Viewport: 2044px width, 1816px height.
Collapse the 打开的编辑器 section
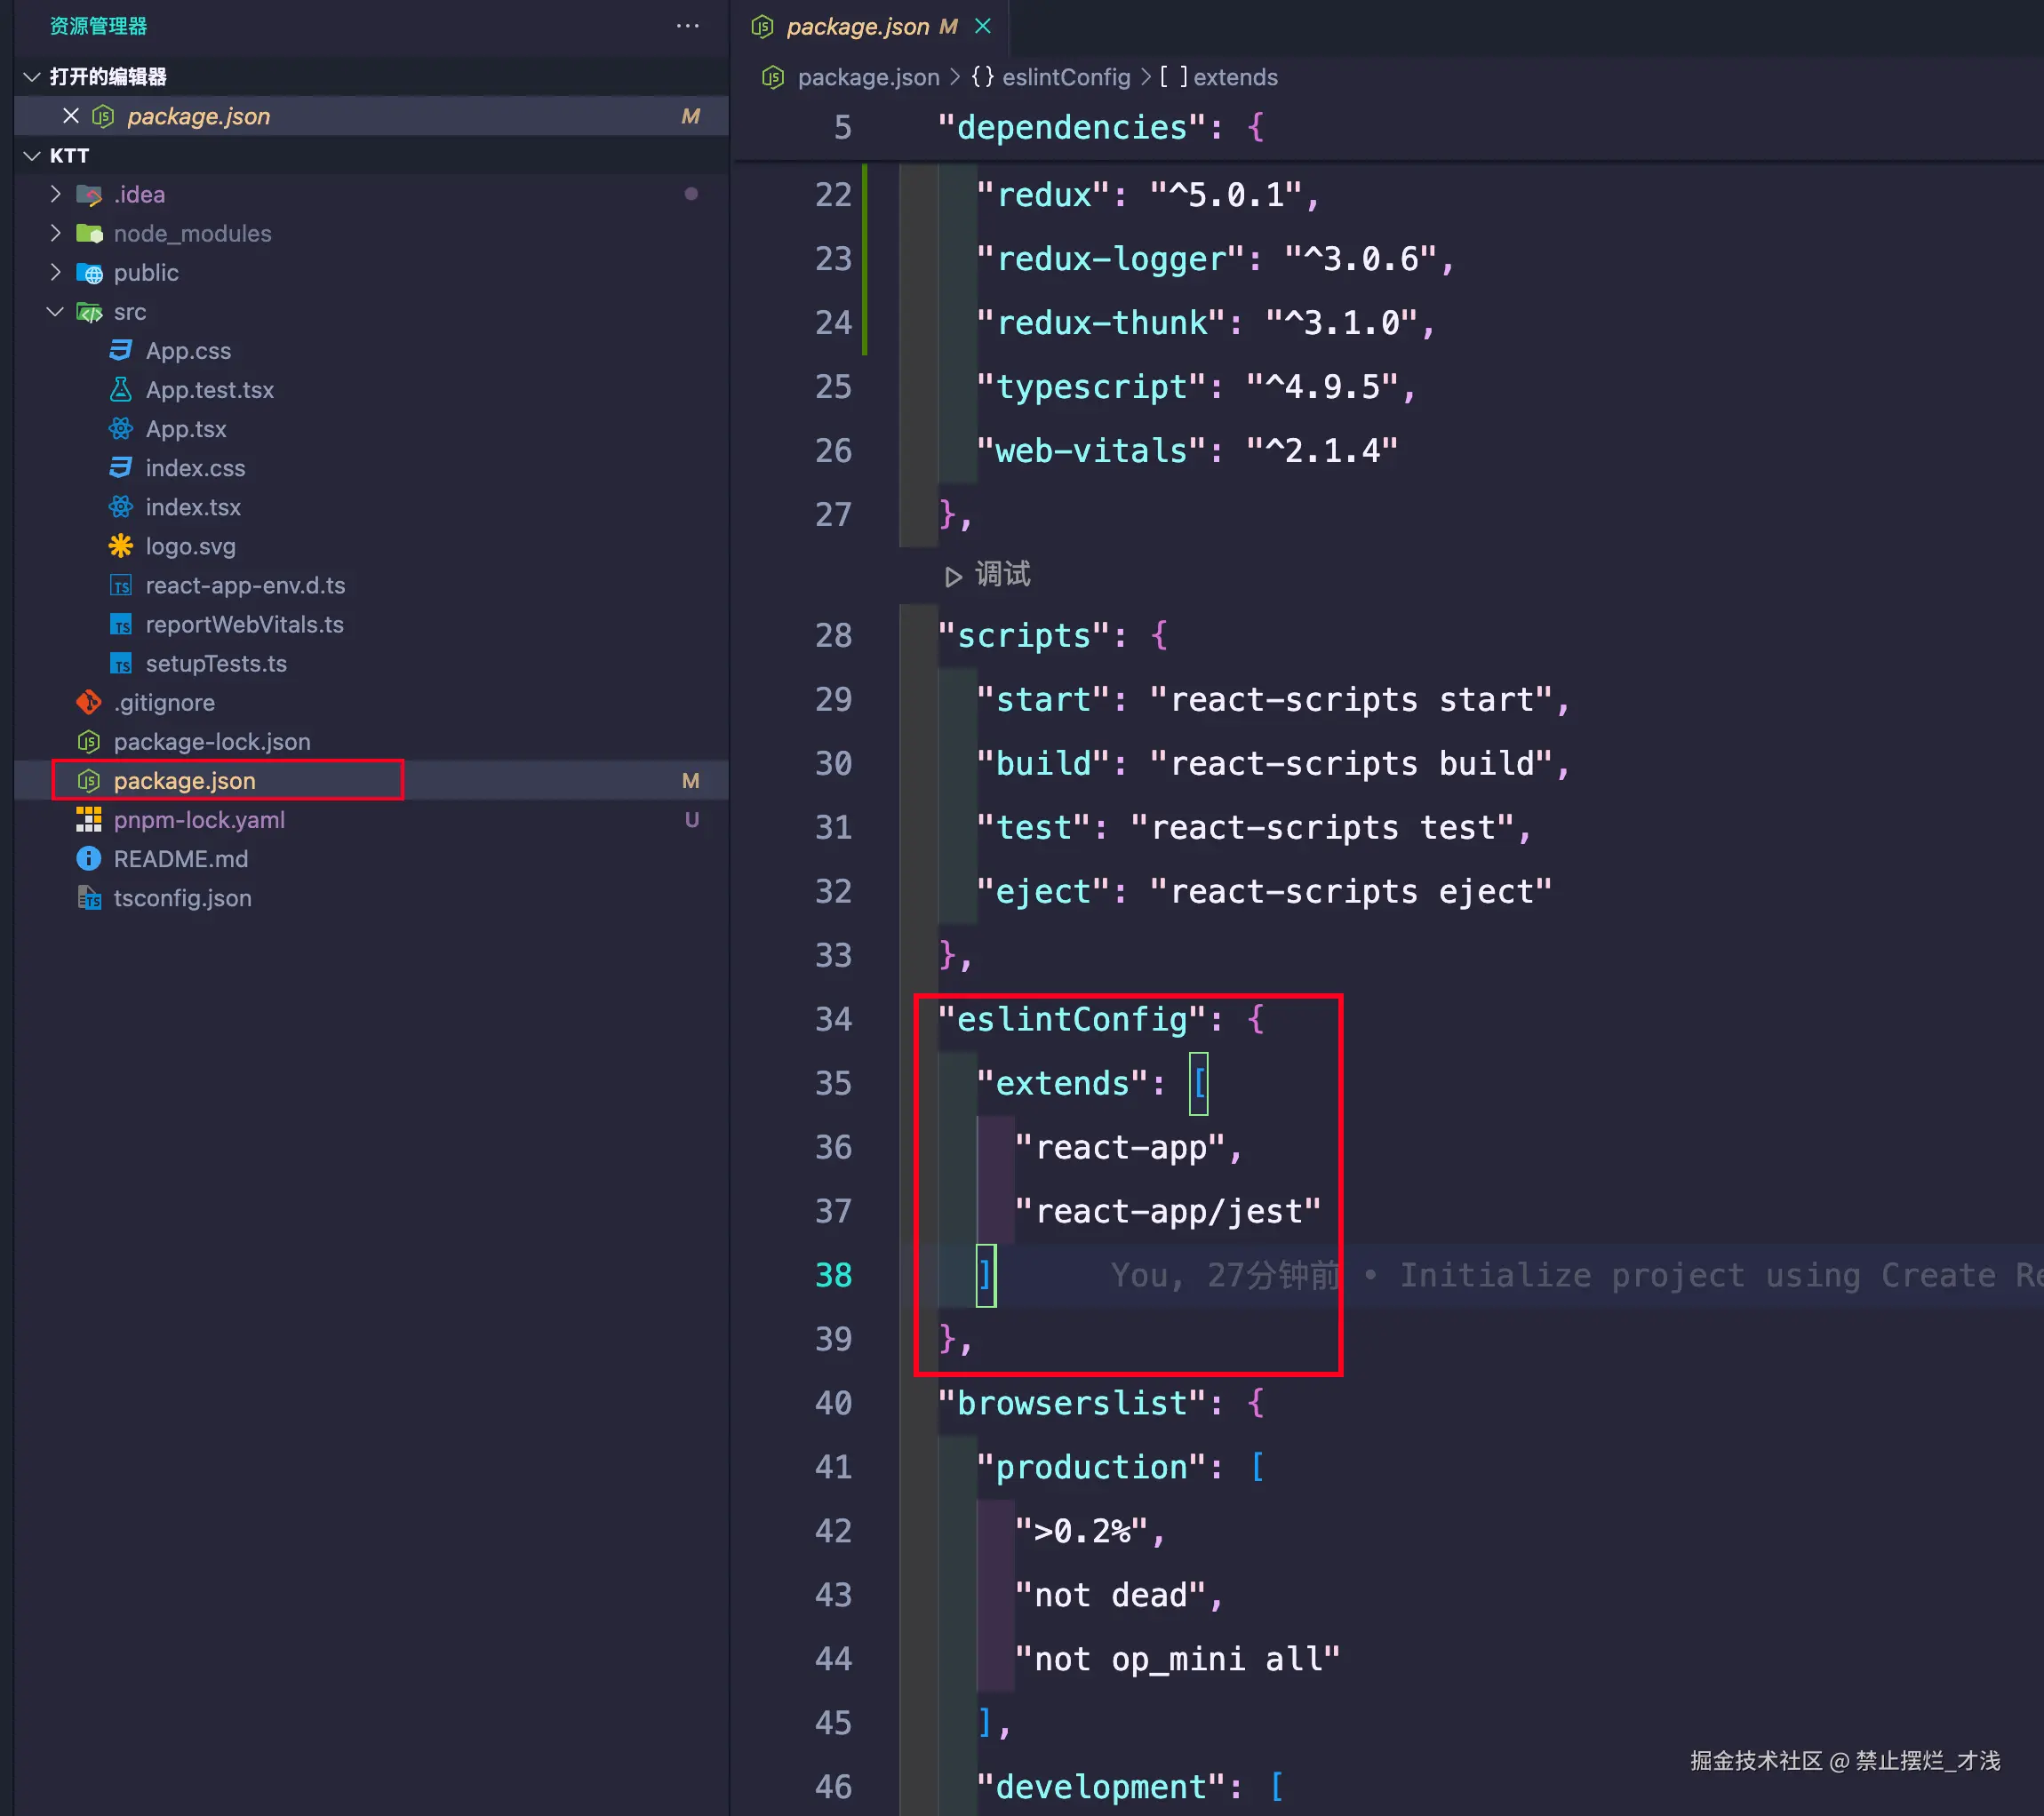point(32,77)
